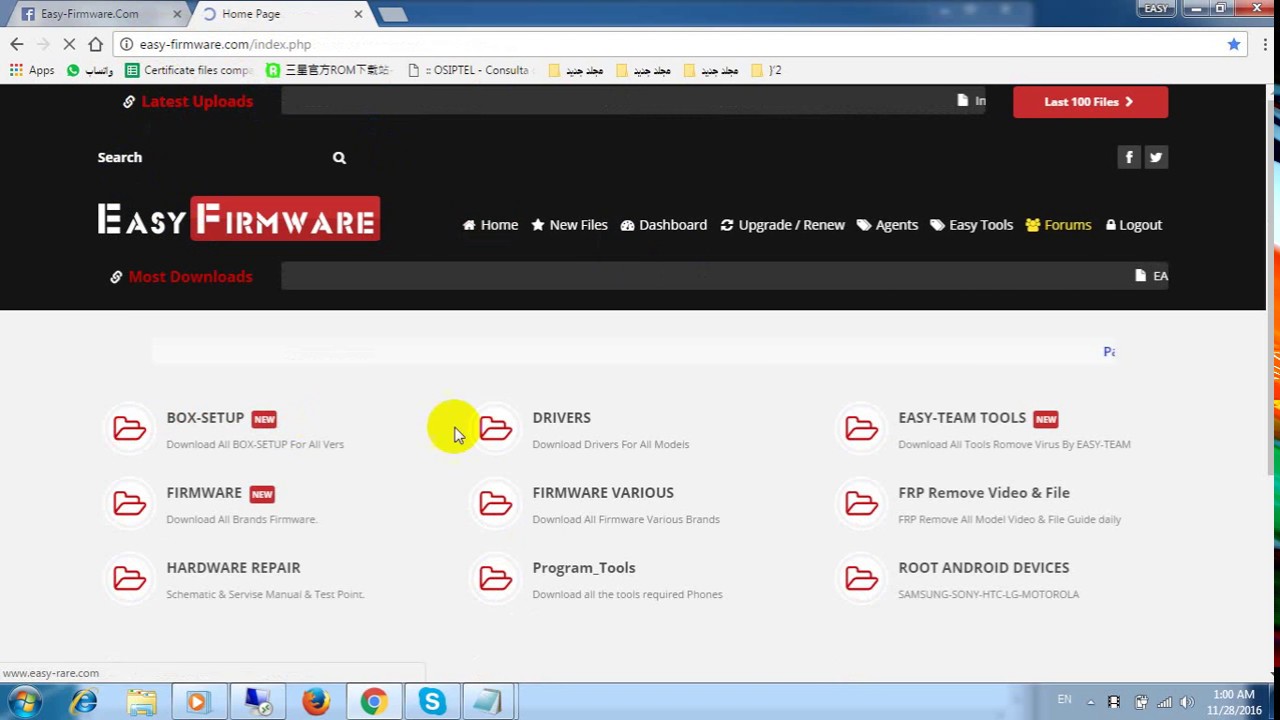Click the Last 100 Files button
The width and height of the screenshot is (1280, 720).
pyautogui.click(x=1090, y=101)
